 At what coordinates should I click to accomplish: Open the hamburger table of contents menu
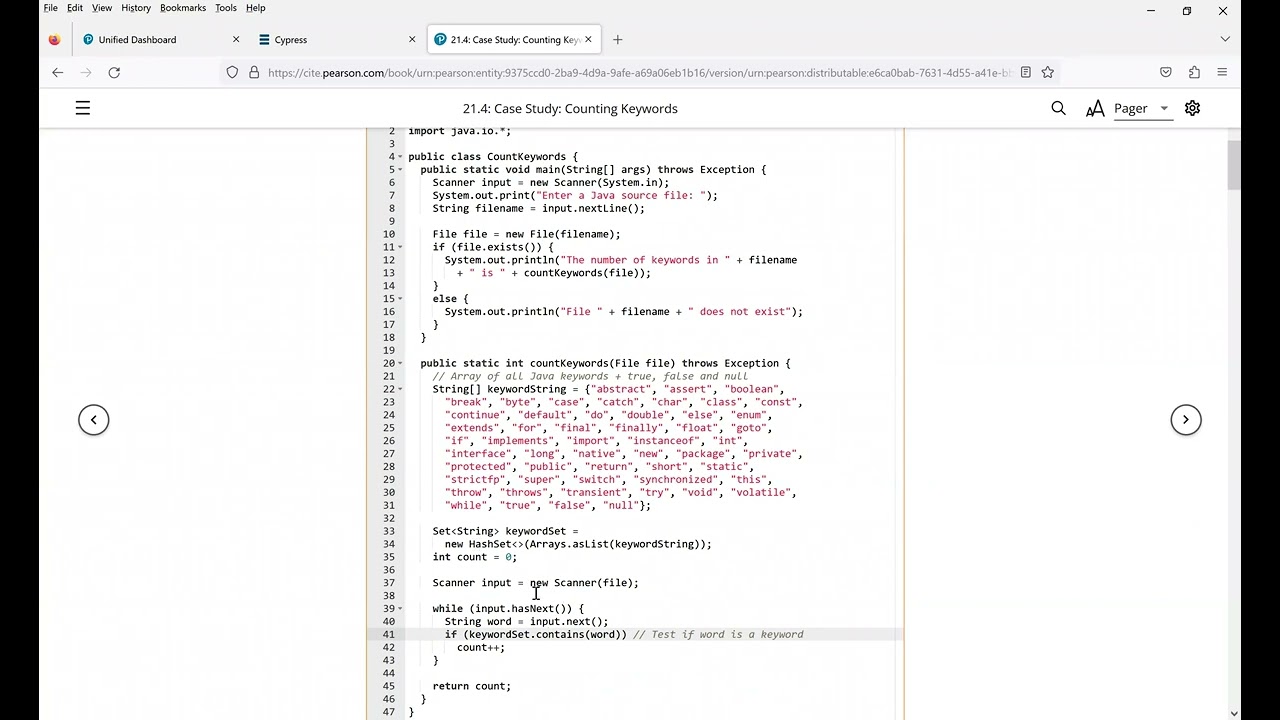pos(83,108)
